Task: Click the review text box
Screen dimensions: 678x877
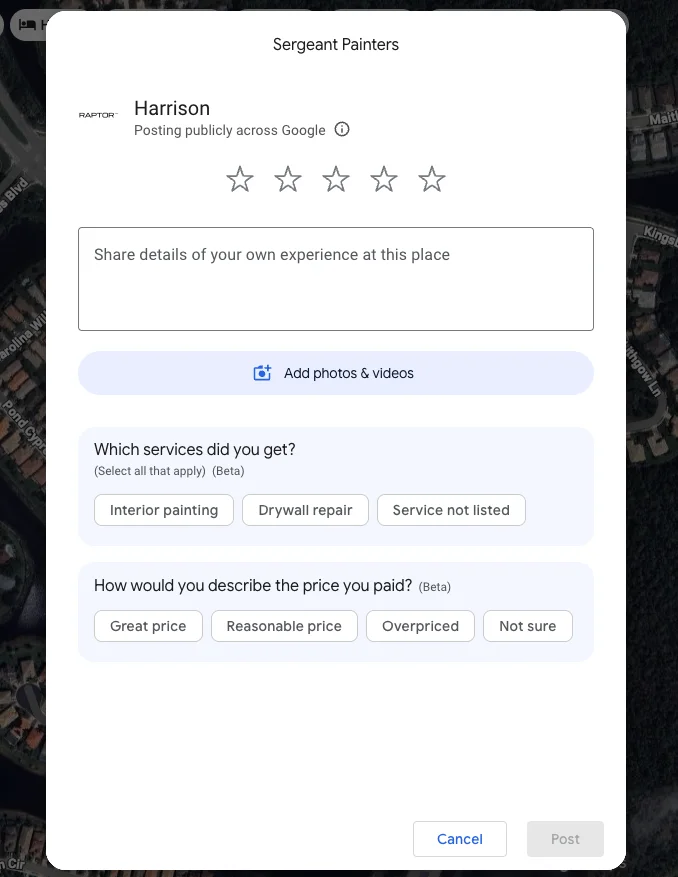Action: pyautogui.click(x=336, y=279)
